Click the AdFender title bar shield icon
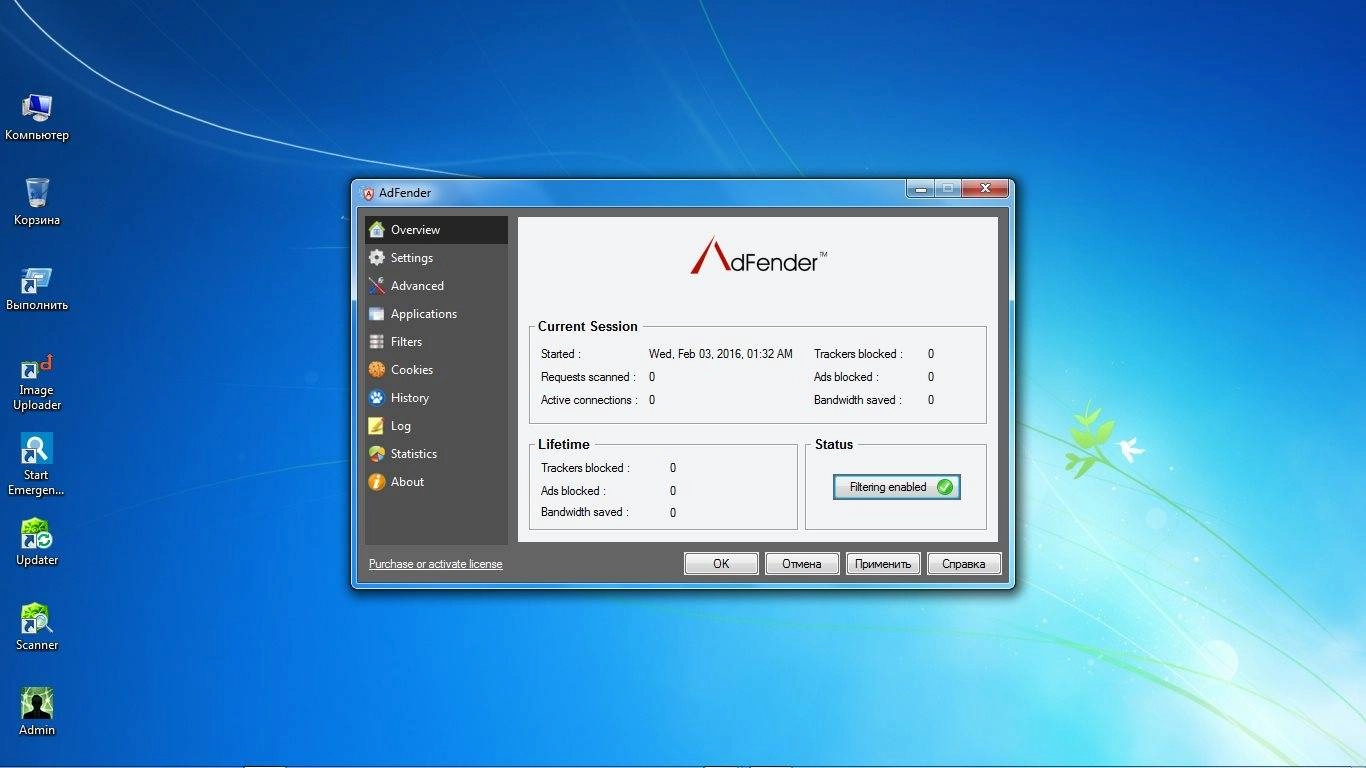The height and width of the screenshot is (768, 1366). click(x=367, y=193)
